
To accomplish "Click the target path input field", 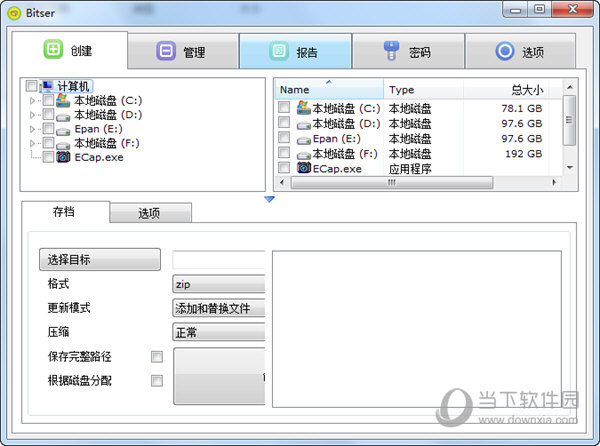I will [219, 260].
